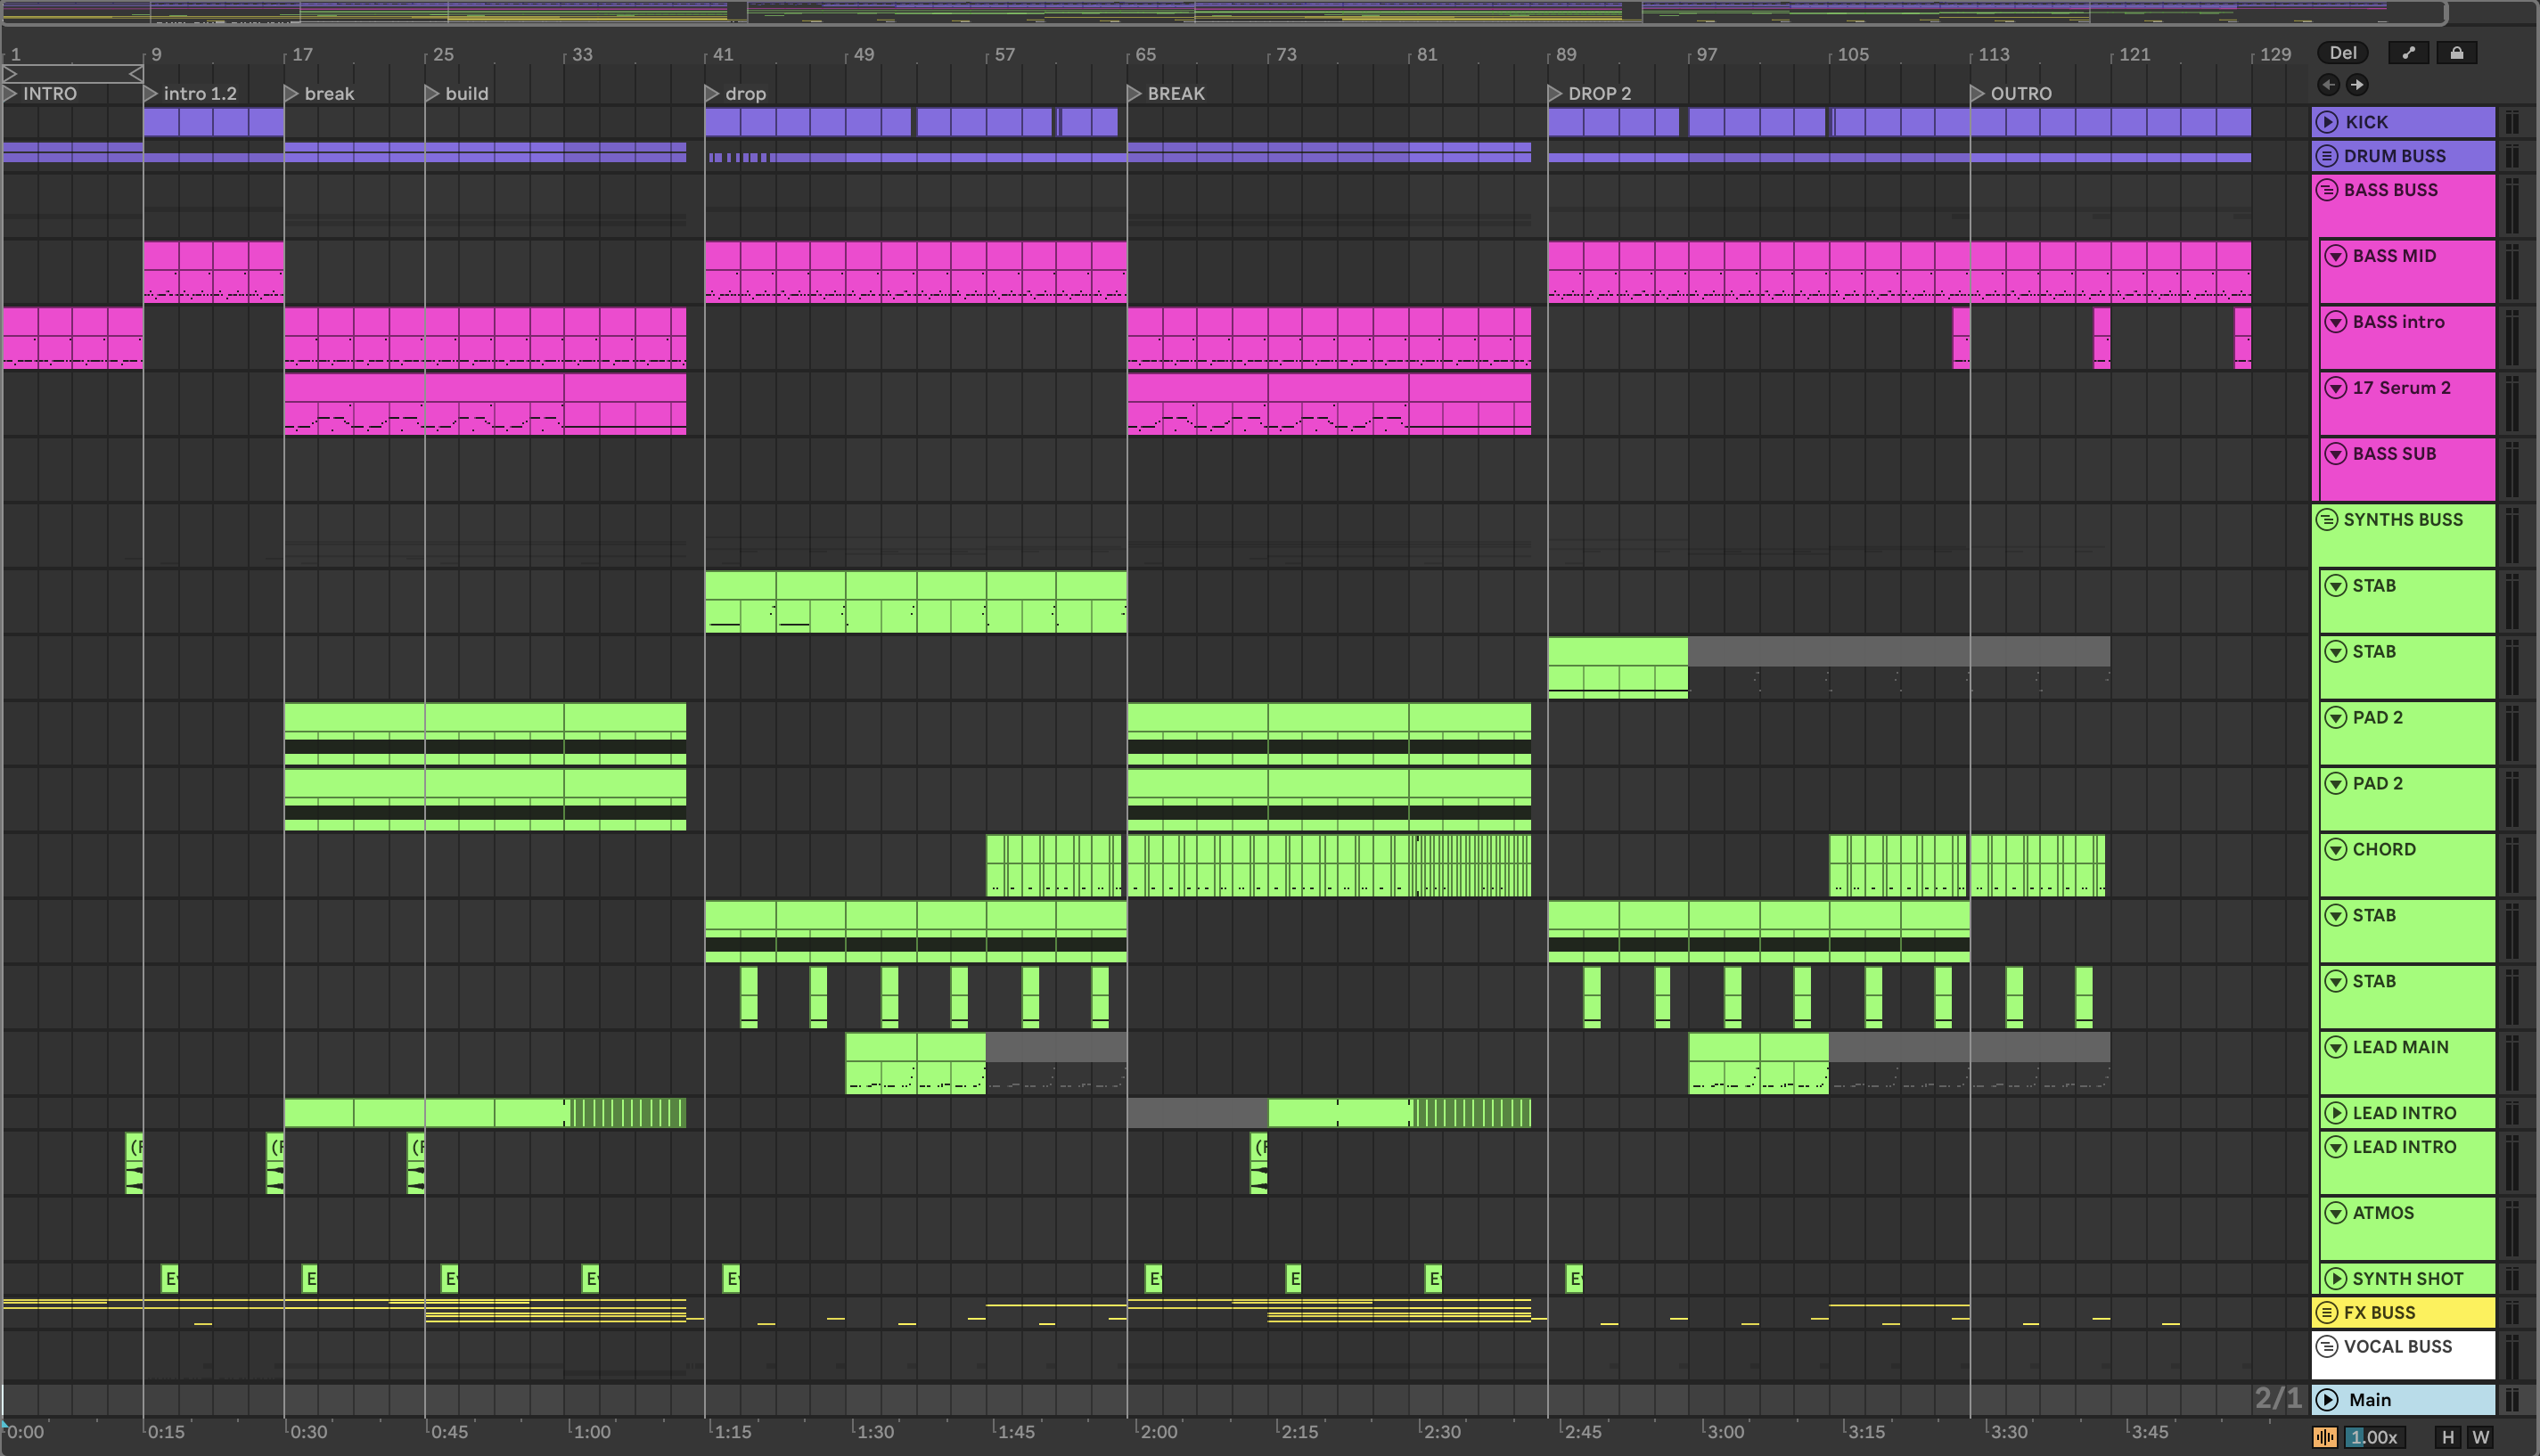Toggle the automation mode icon
The width and height of the screenshot is (2540, 1456).
(x=2408, y=53)
